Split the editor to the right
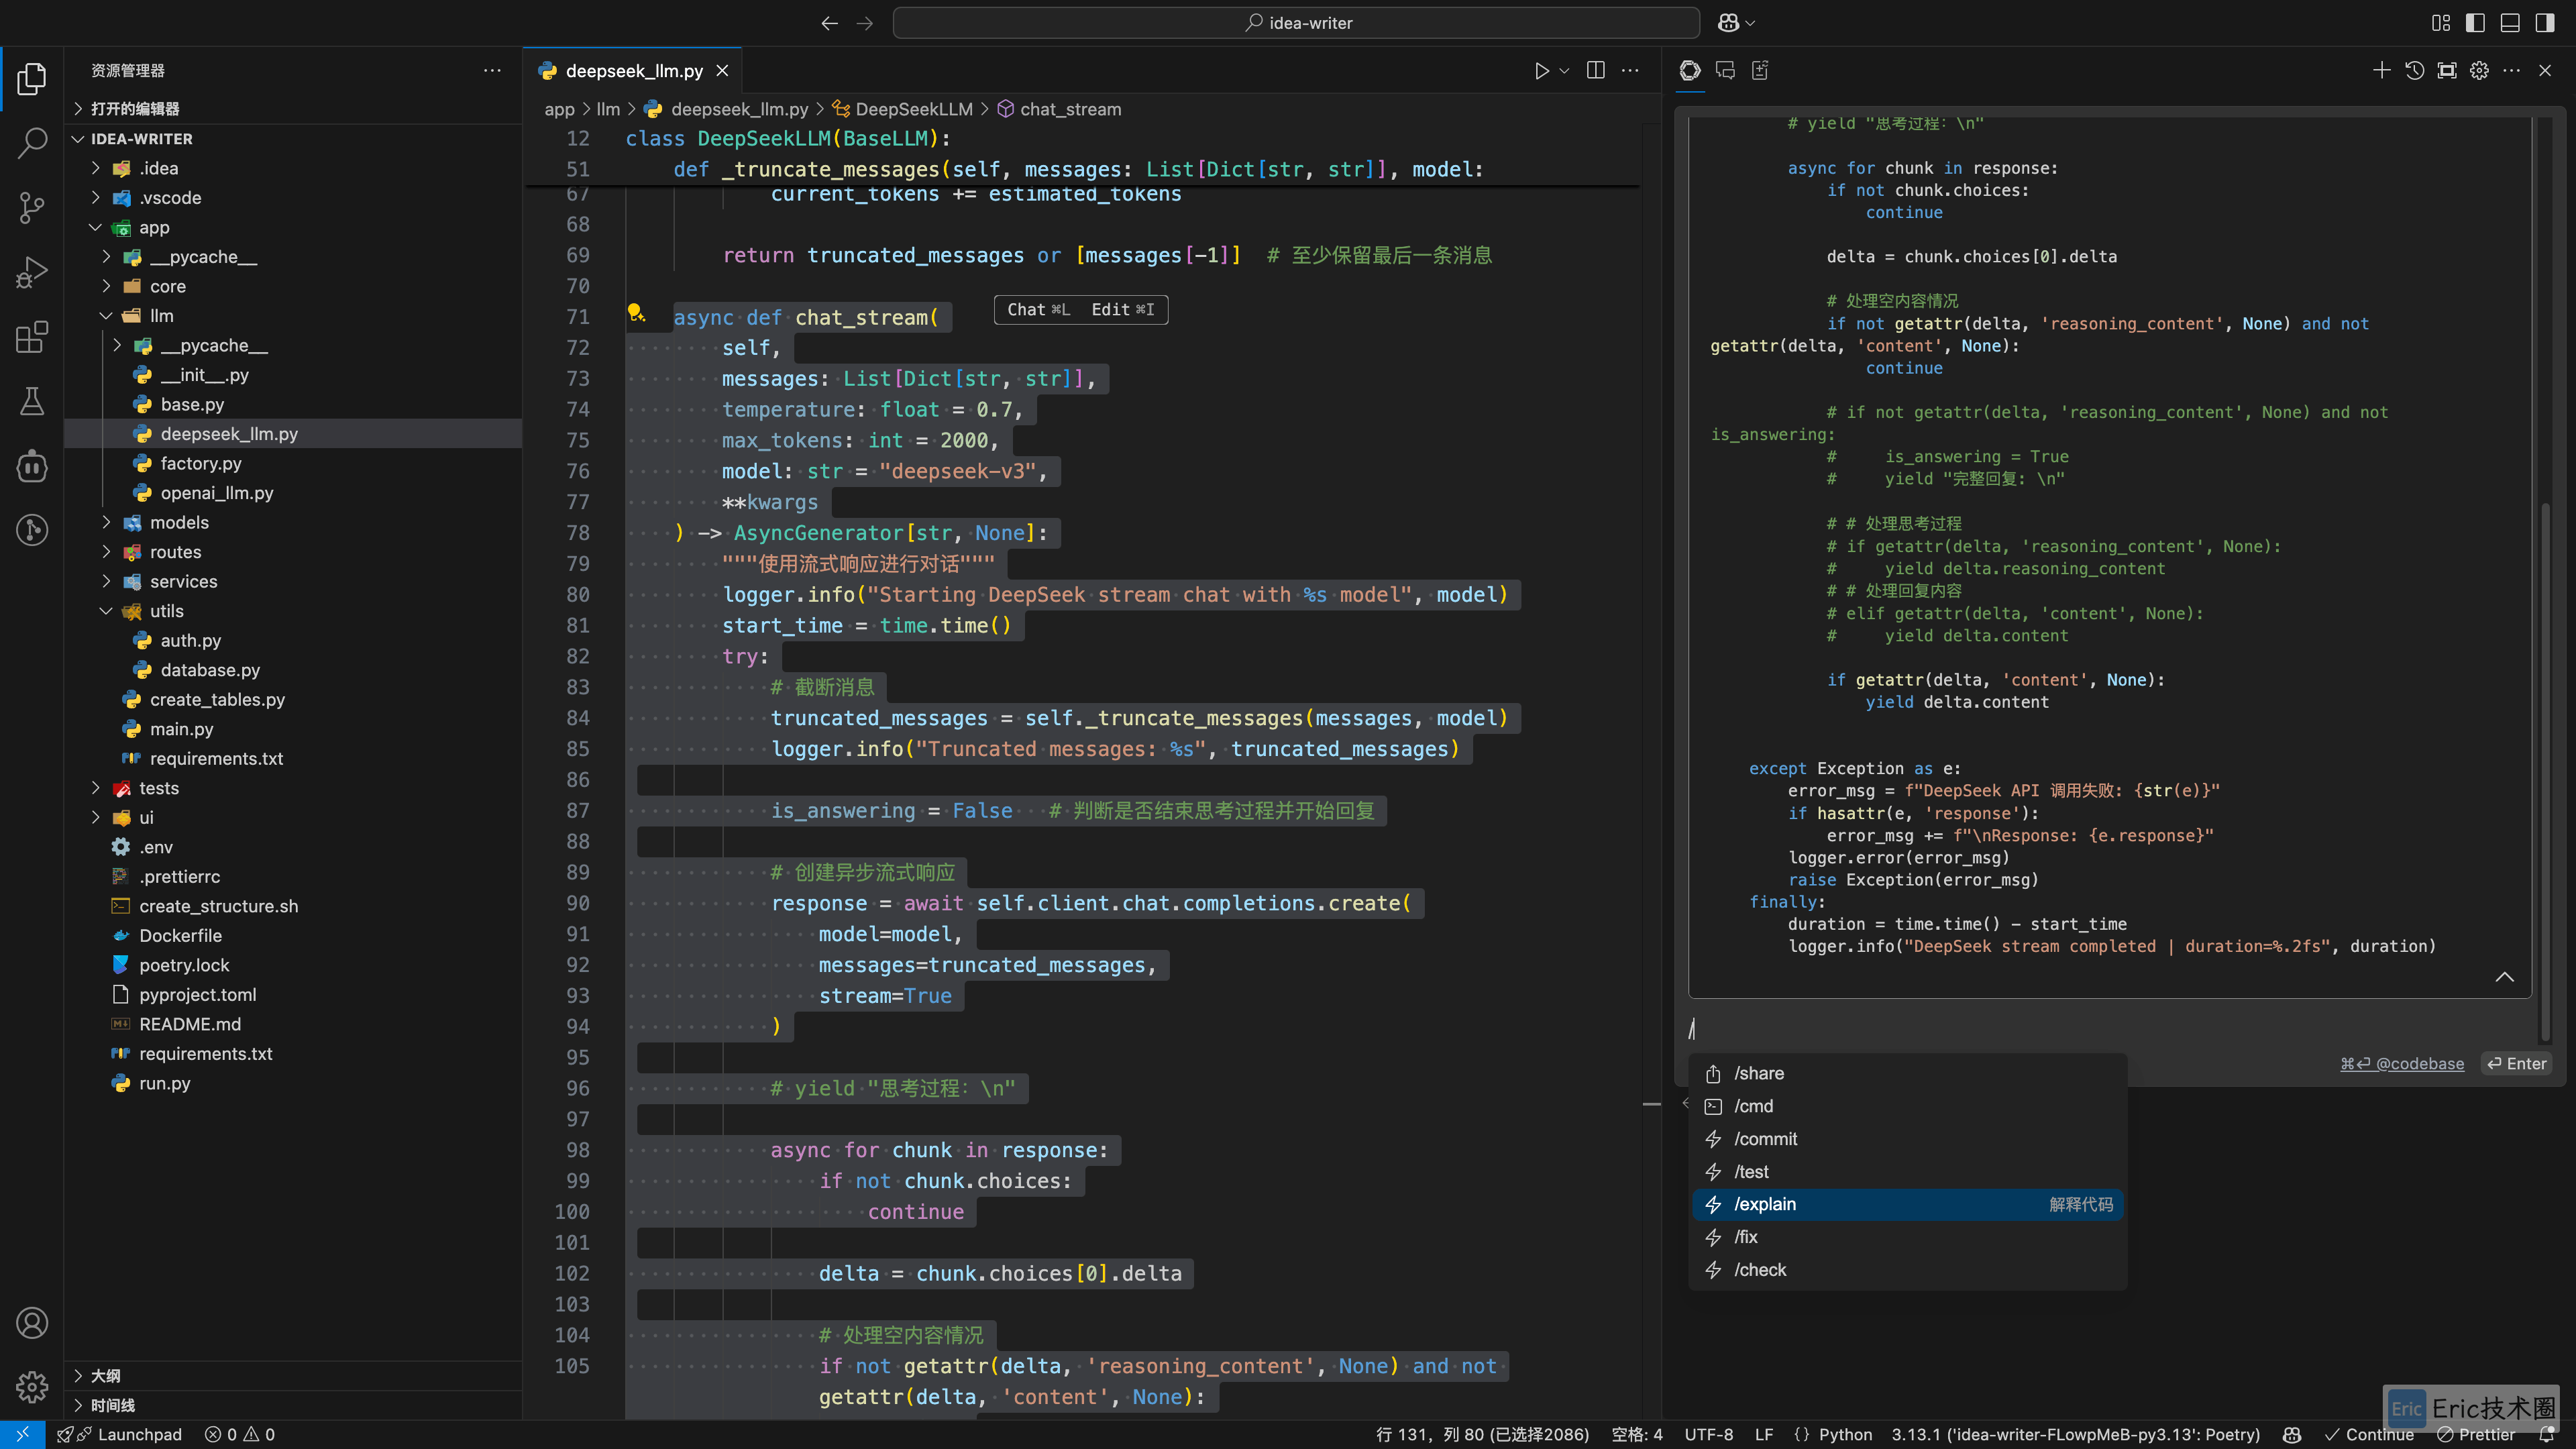2576x1449 pixels. pyautogui.click(x=1596, y=70)
